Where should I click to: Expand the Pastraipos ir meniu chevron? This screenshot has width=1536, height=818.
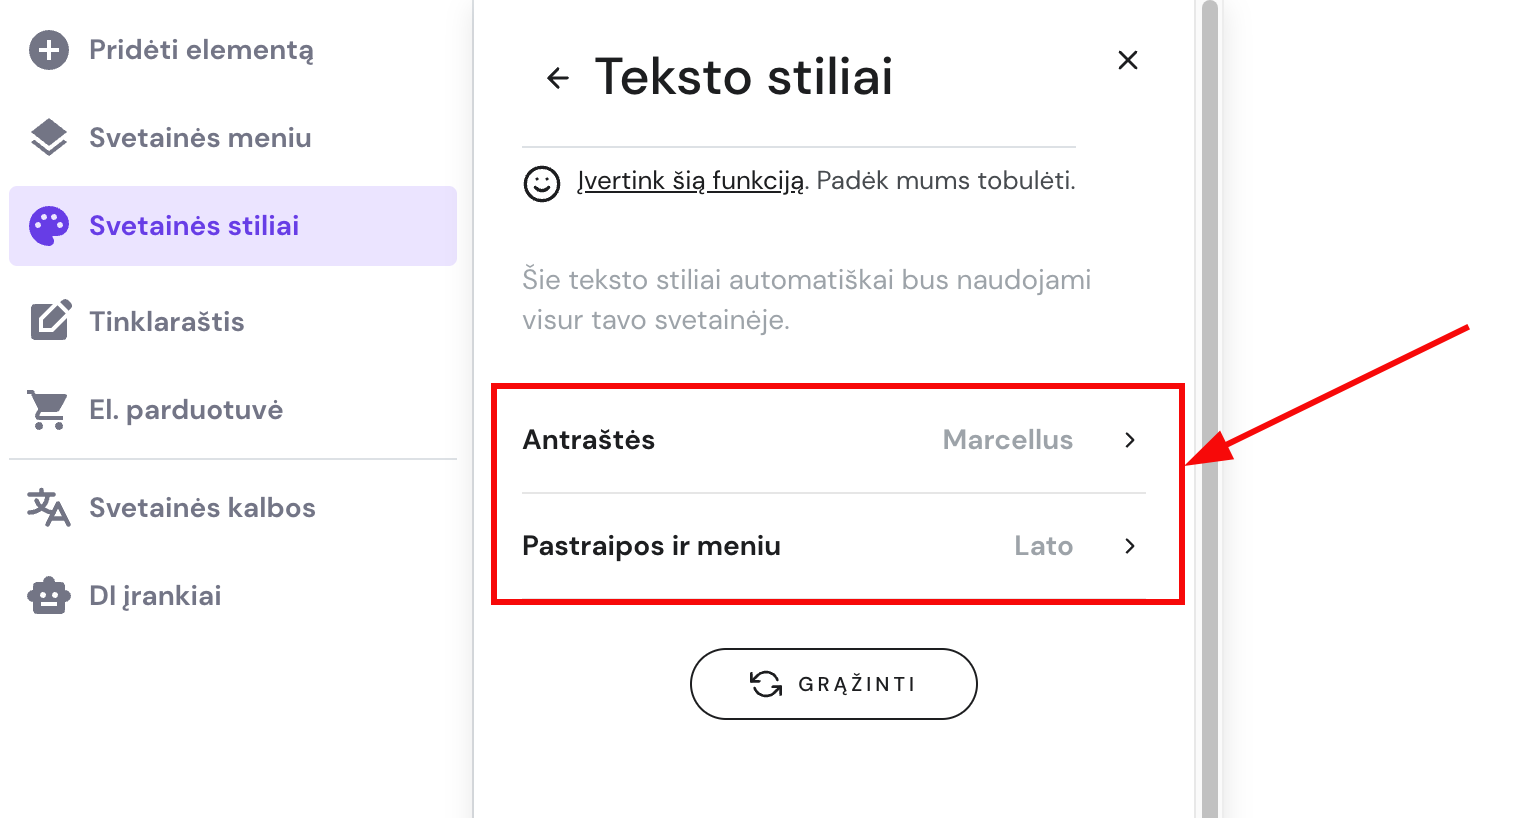coord(1130,546)
